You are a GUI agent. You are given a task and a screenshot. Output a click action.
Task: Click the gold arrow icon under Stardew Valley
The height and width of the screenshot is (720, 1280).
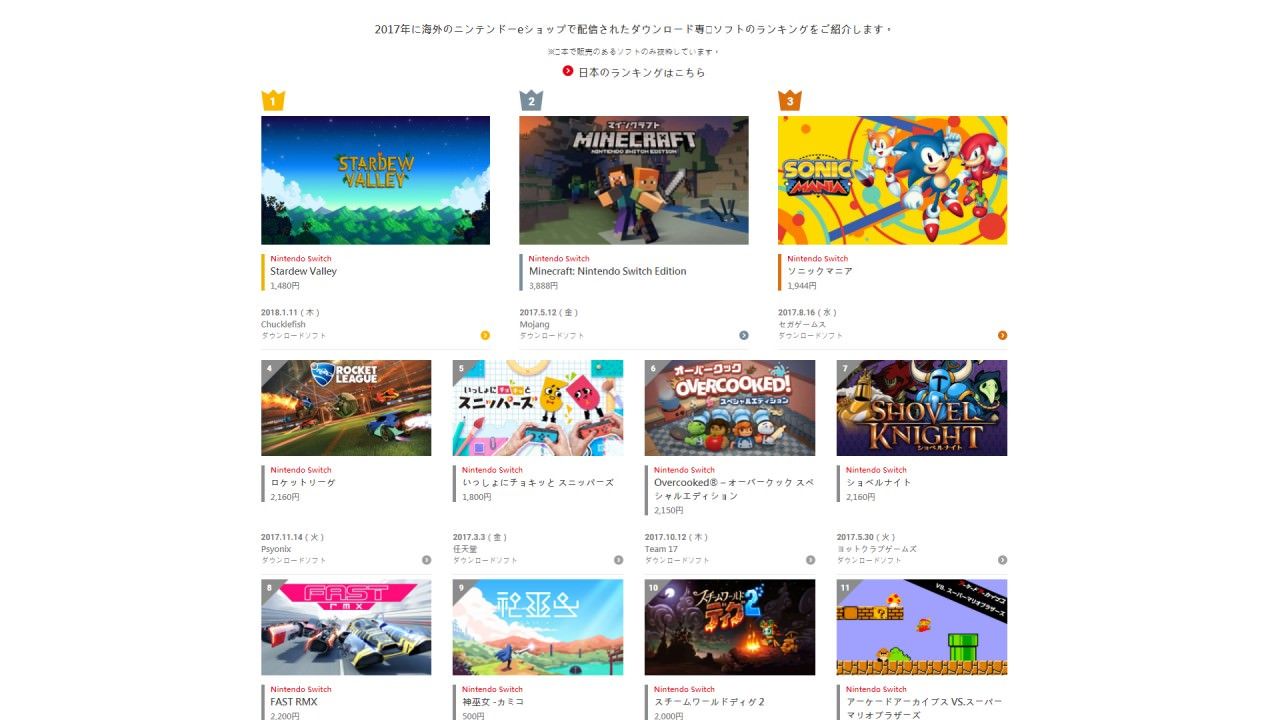coord(485,335)
